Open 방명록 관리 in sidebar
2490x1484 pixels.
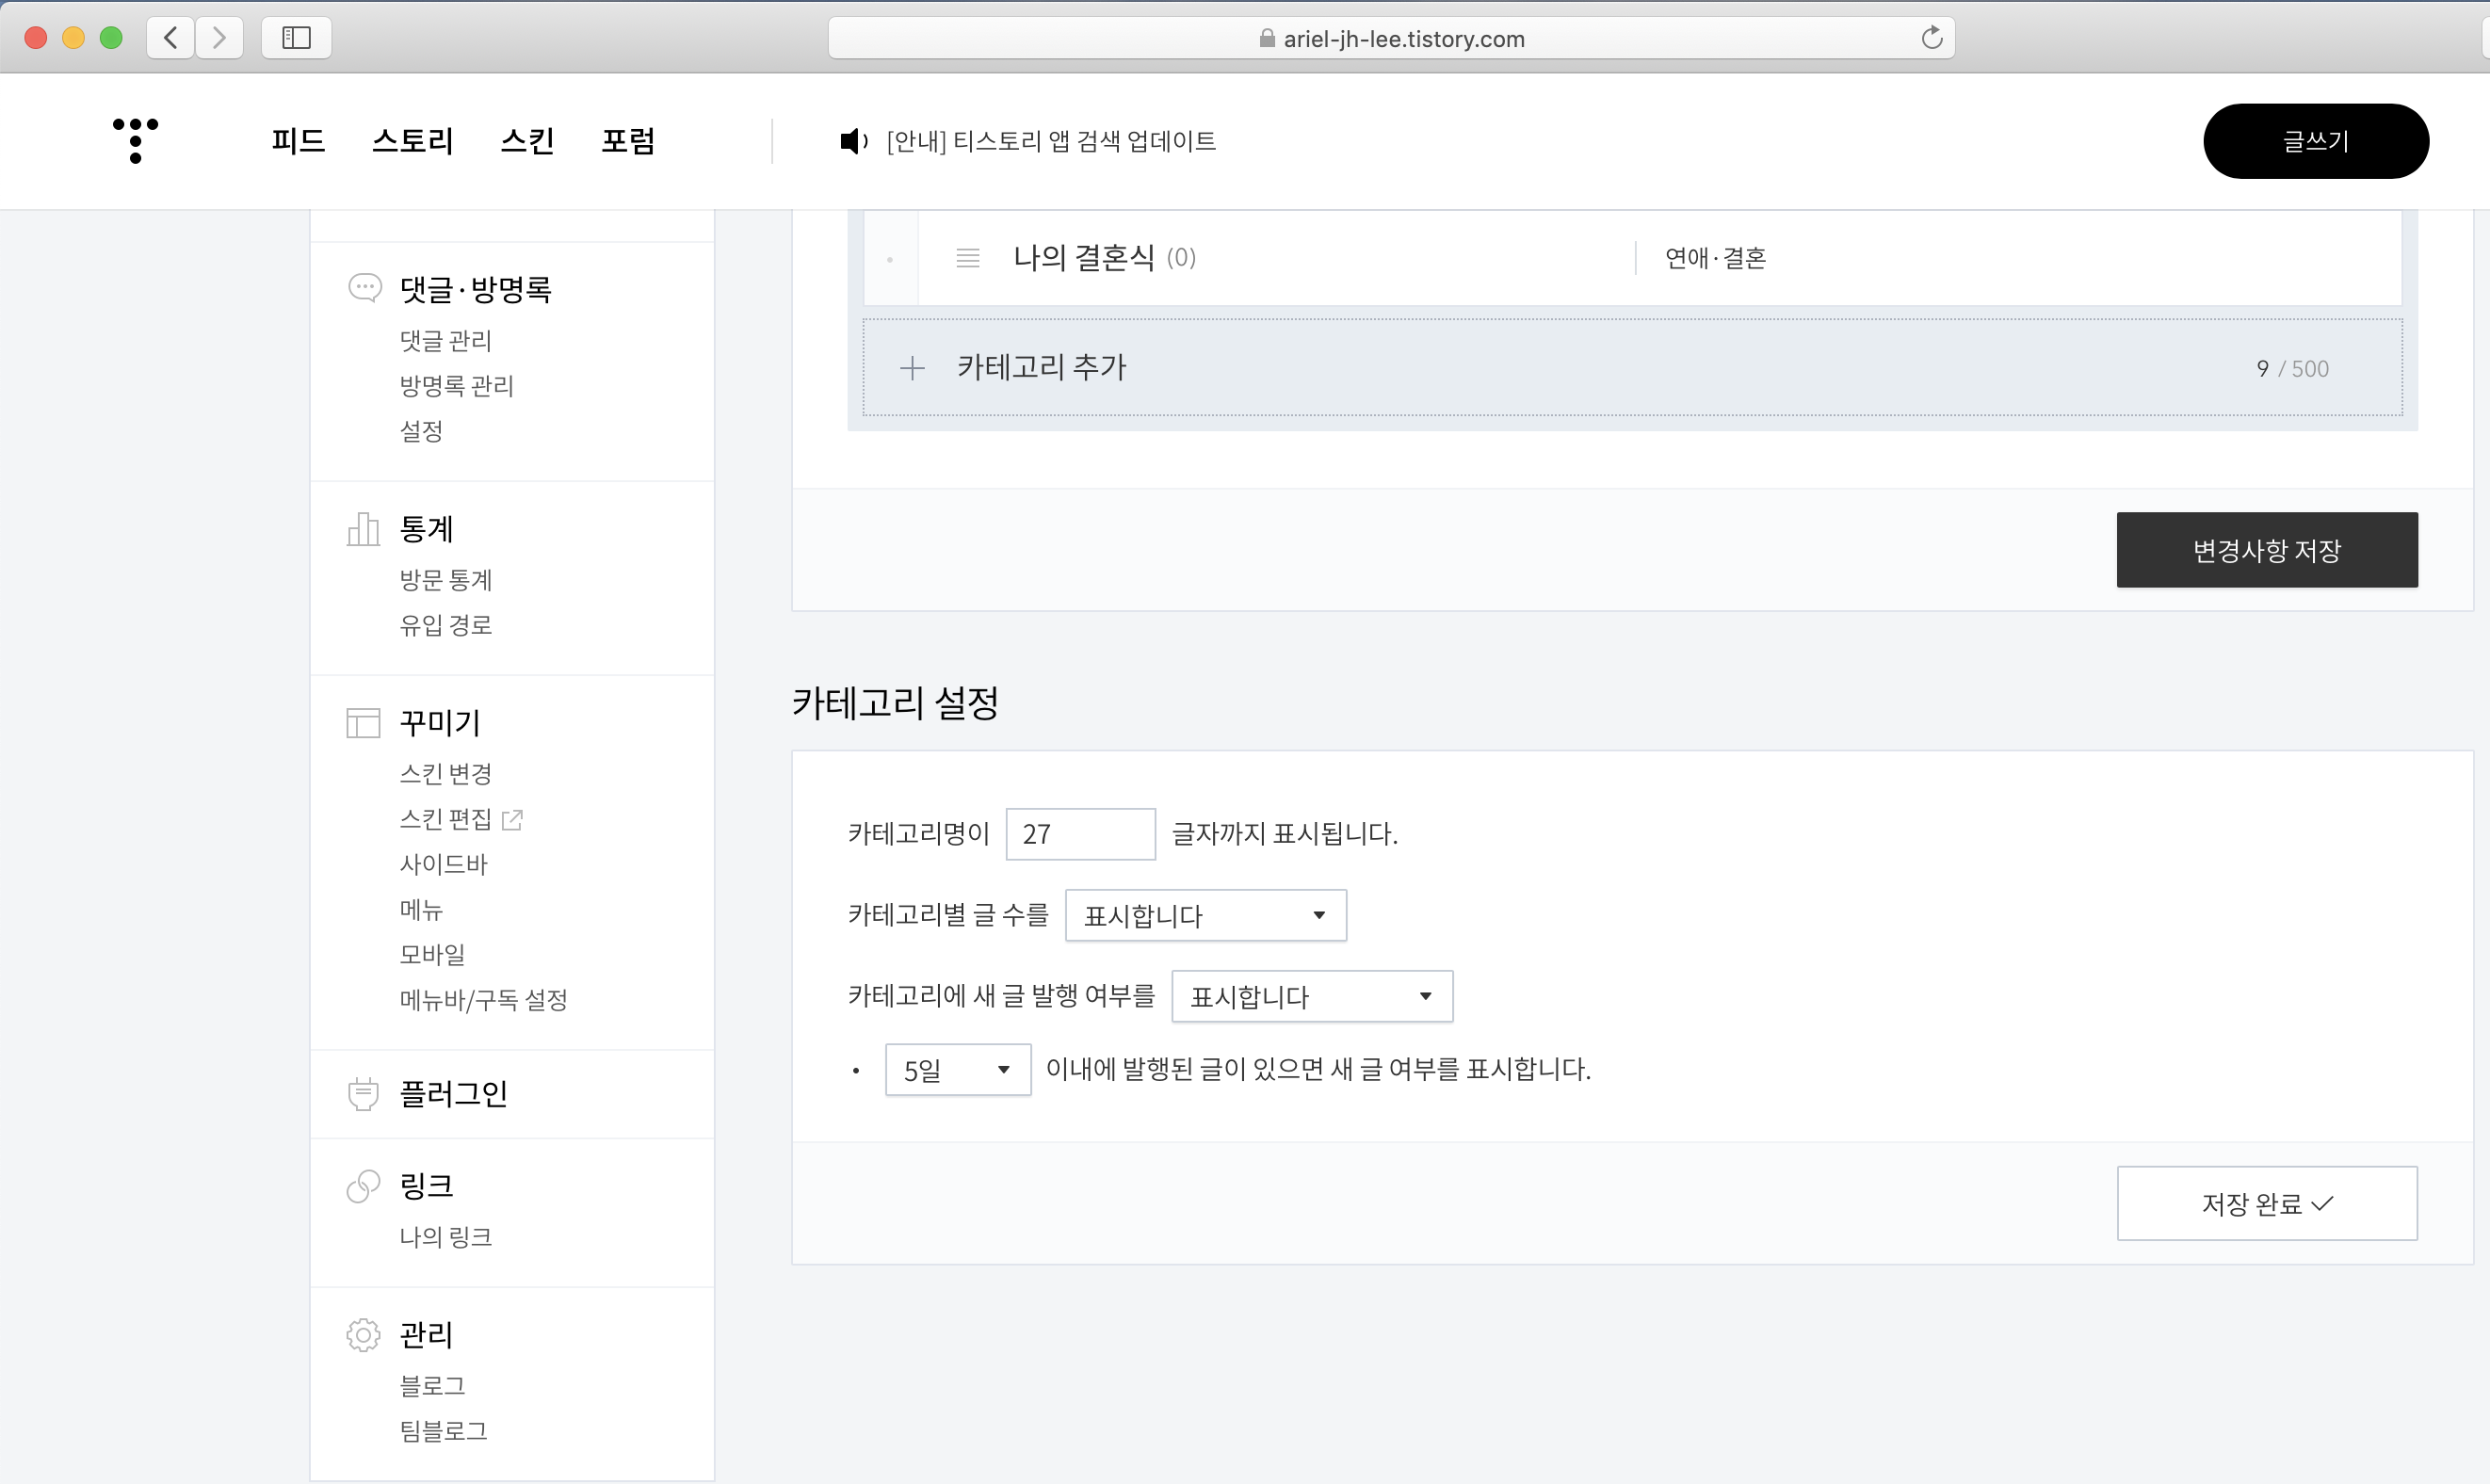(x=456, y=386)
